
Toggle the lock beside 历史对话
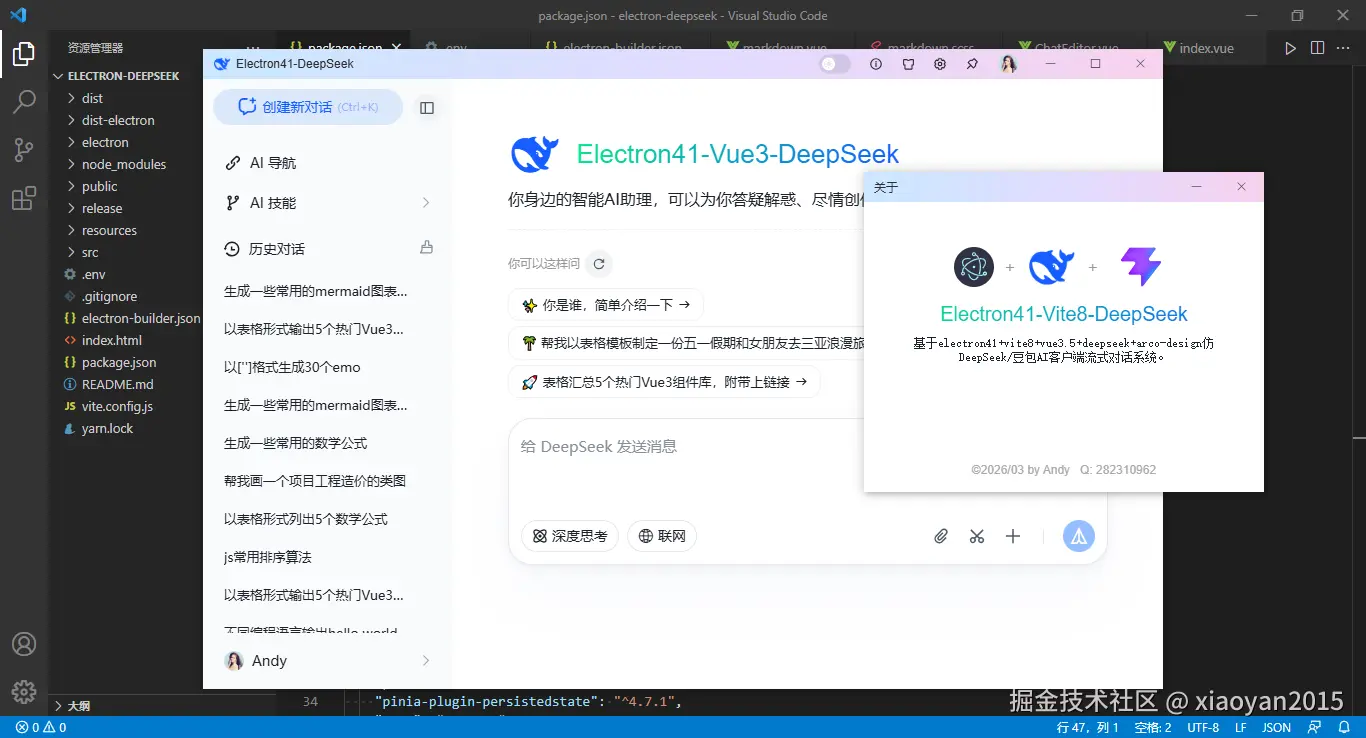pyautogui.click(x=427, y=246)
